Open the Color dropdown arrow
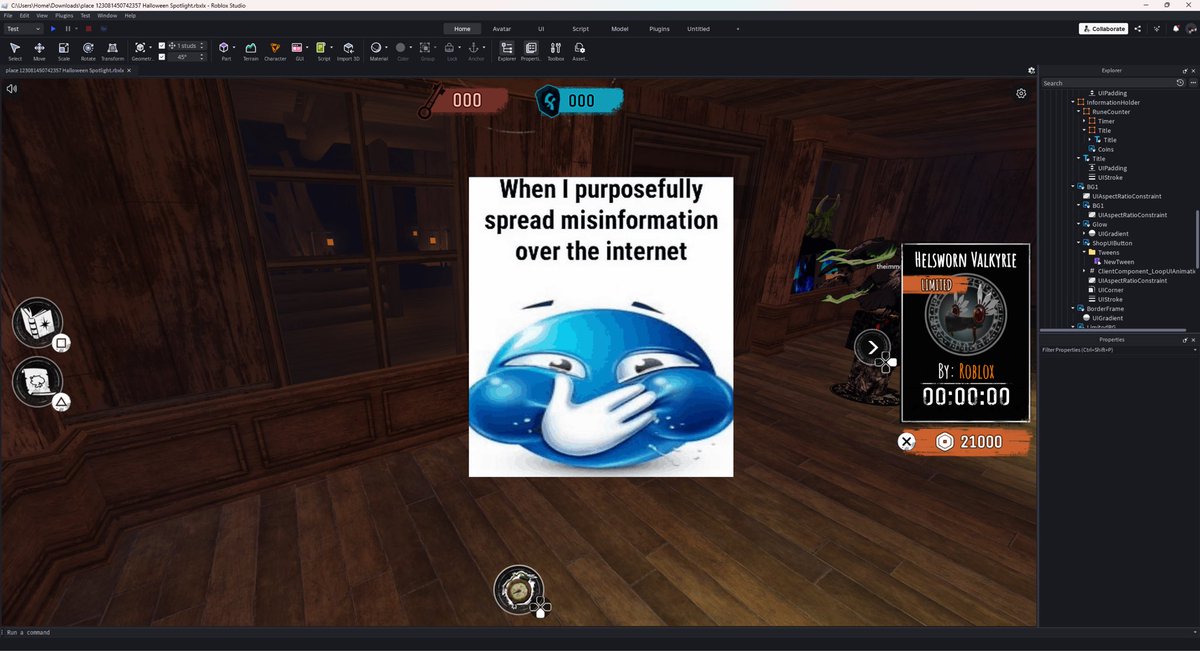 [x=411, y=47]
